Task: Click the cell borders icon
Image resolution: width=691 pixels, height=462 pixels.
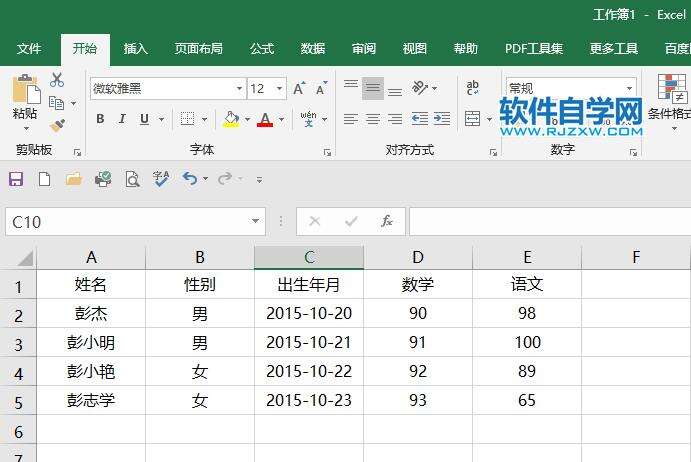Action: coord(188,119)
